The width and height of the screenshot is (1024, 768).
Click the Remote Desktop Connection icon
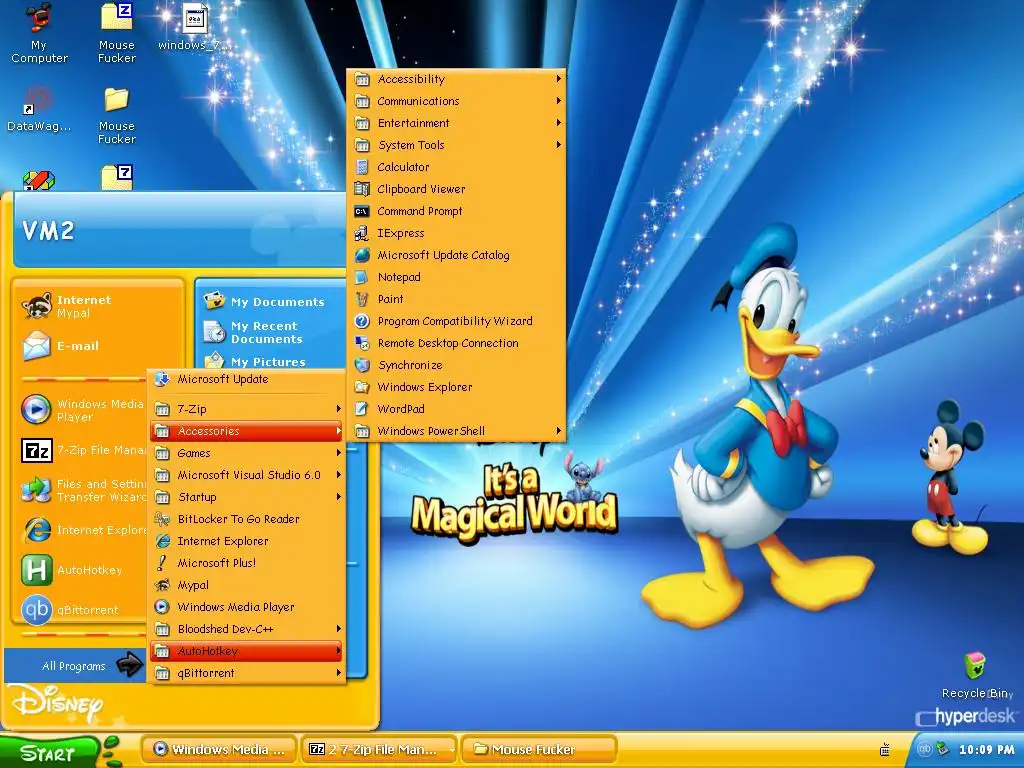(x=362, y=344)
